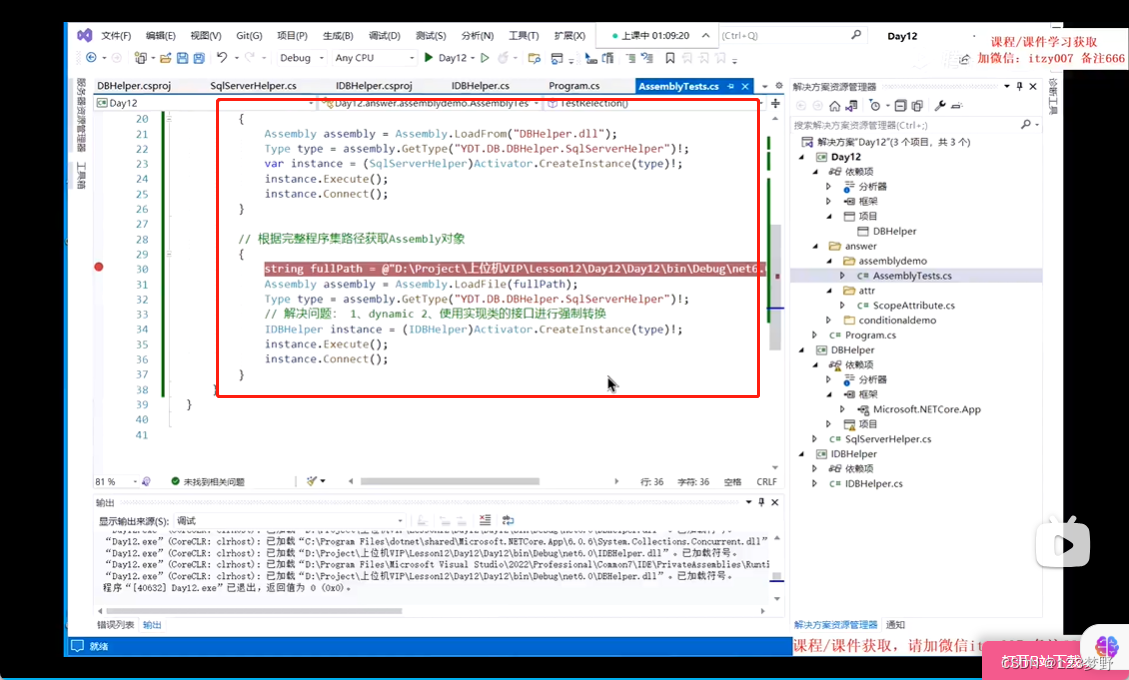Collapse the answer folder
The width and height of the screenshot is (1129, 680).
tap(816, 246)
